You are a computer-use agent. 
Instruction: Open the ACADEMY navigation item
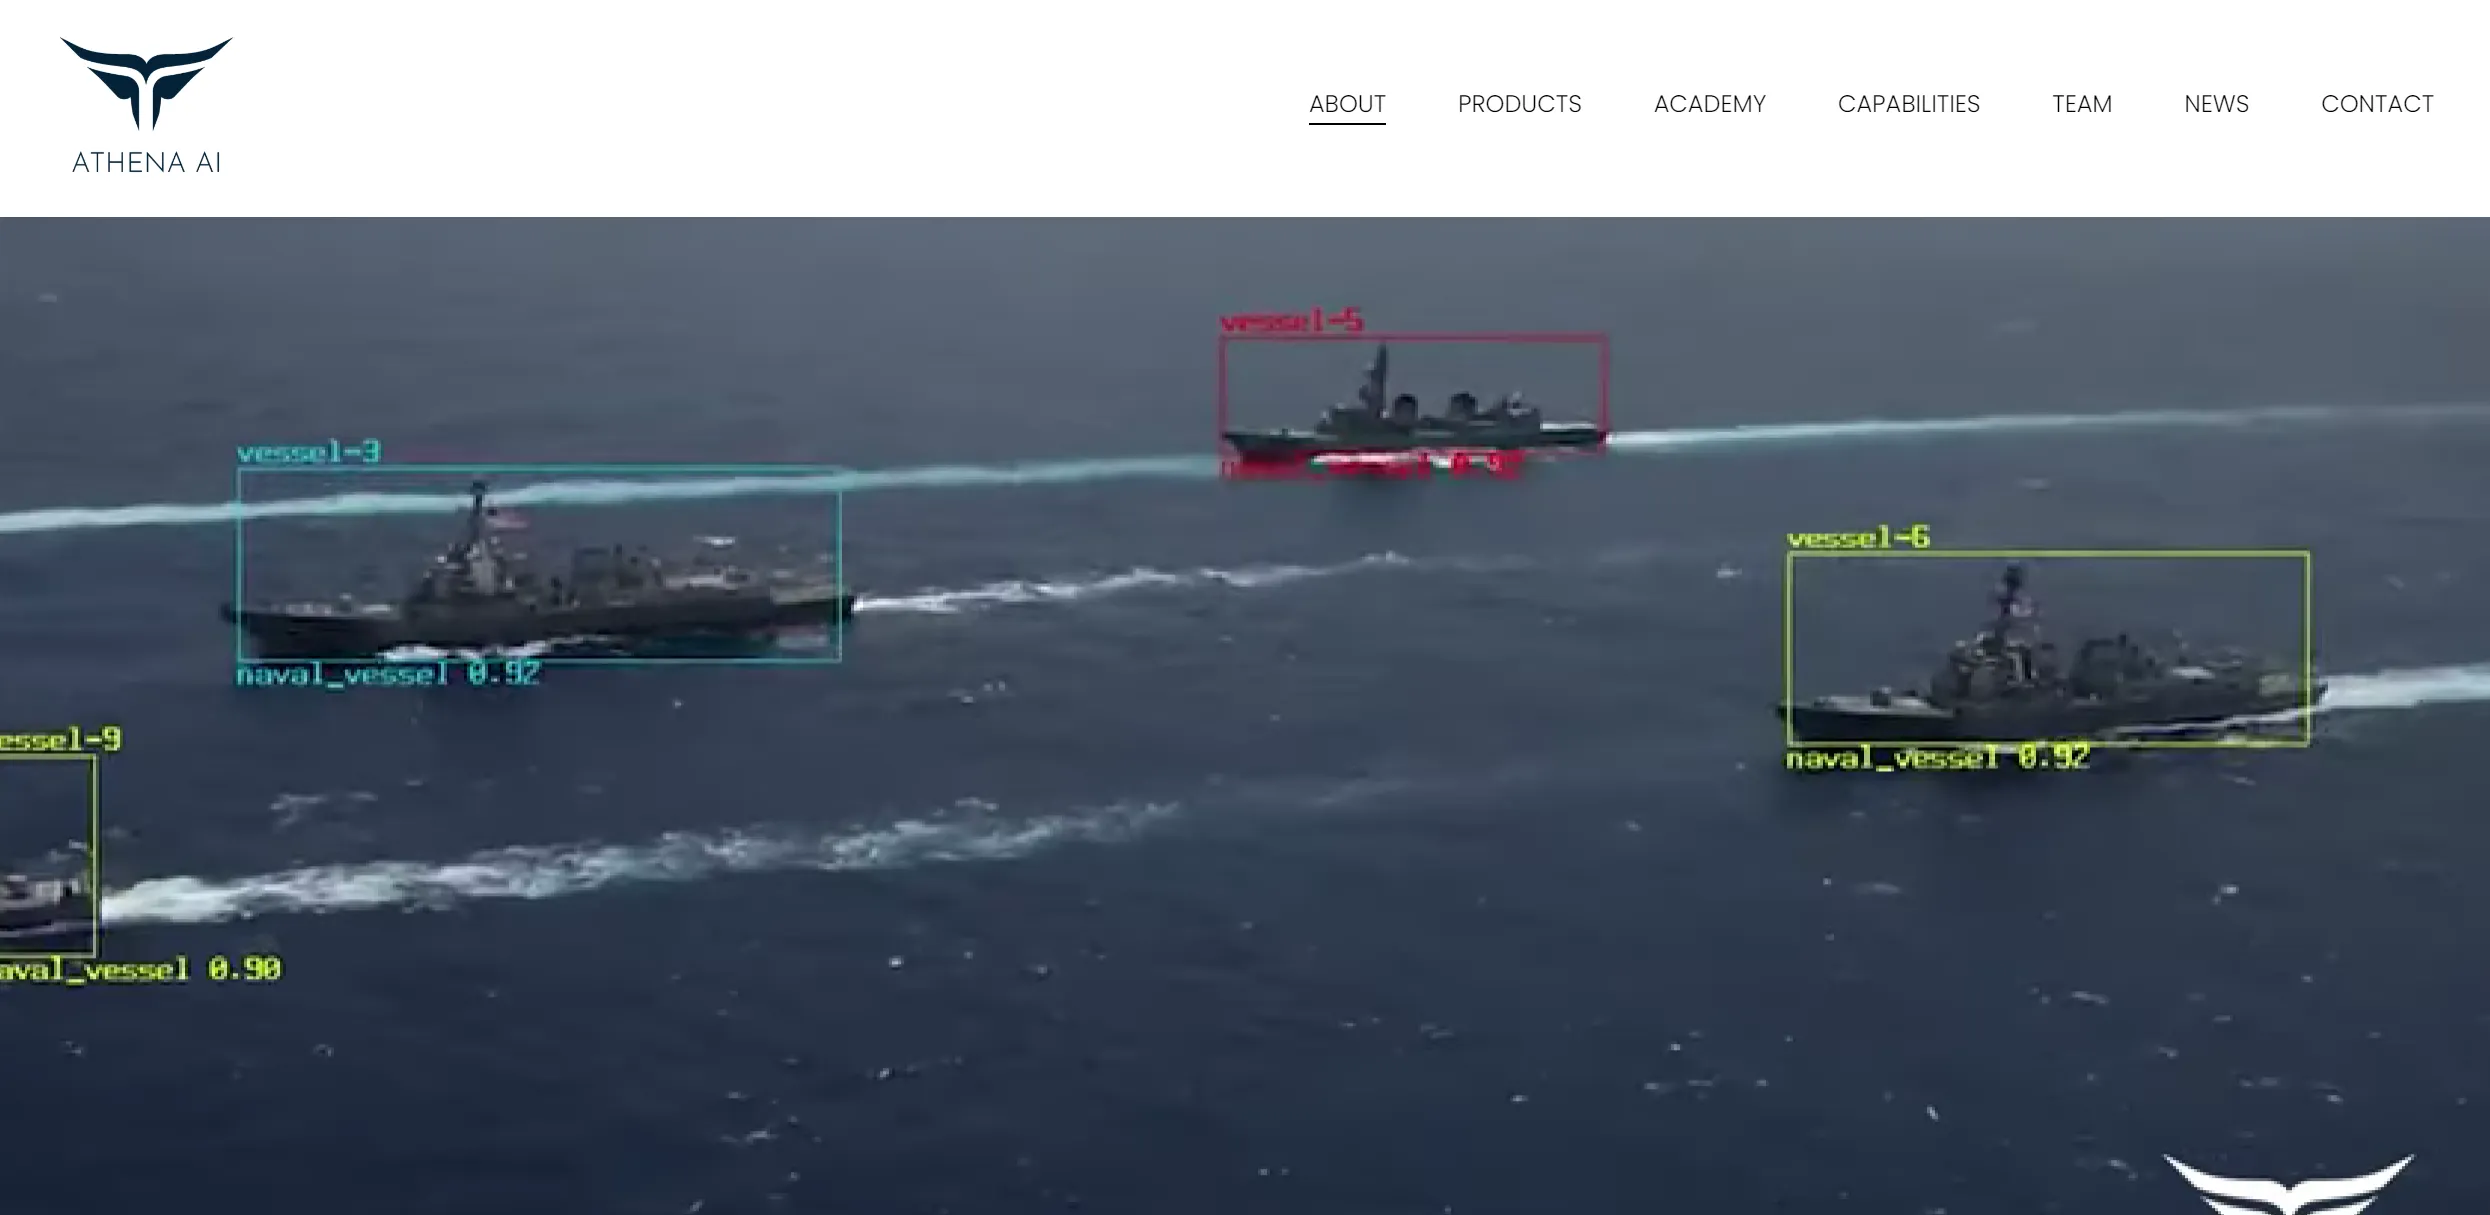pos(1711,104)
